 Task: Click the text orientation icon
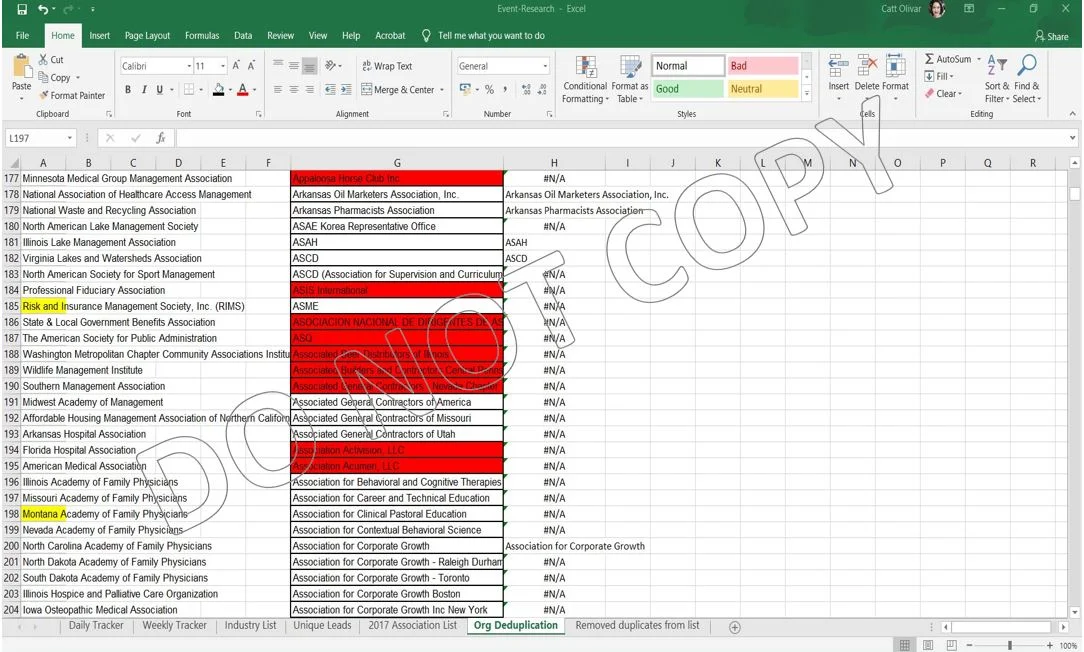pos(330,66)
